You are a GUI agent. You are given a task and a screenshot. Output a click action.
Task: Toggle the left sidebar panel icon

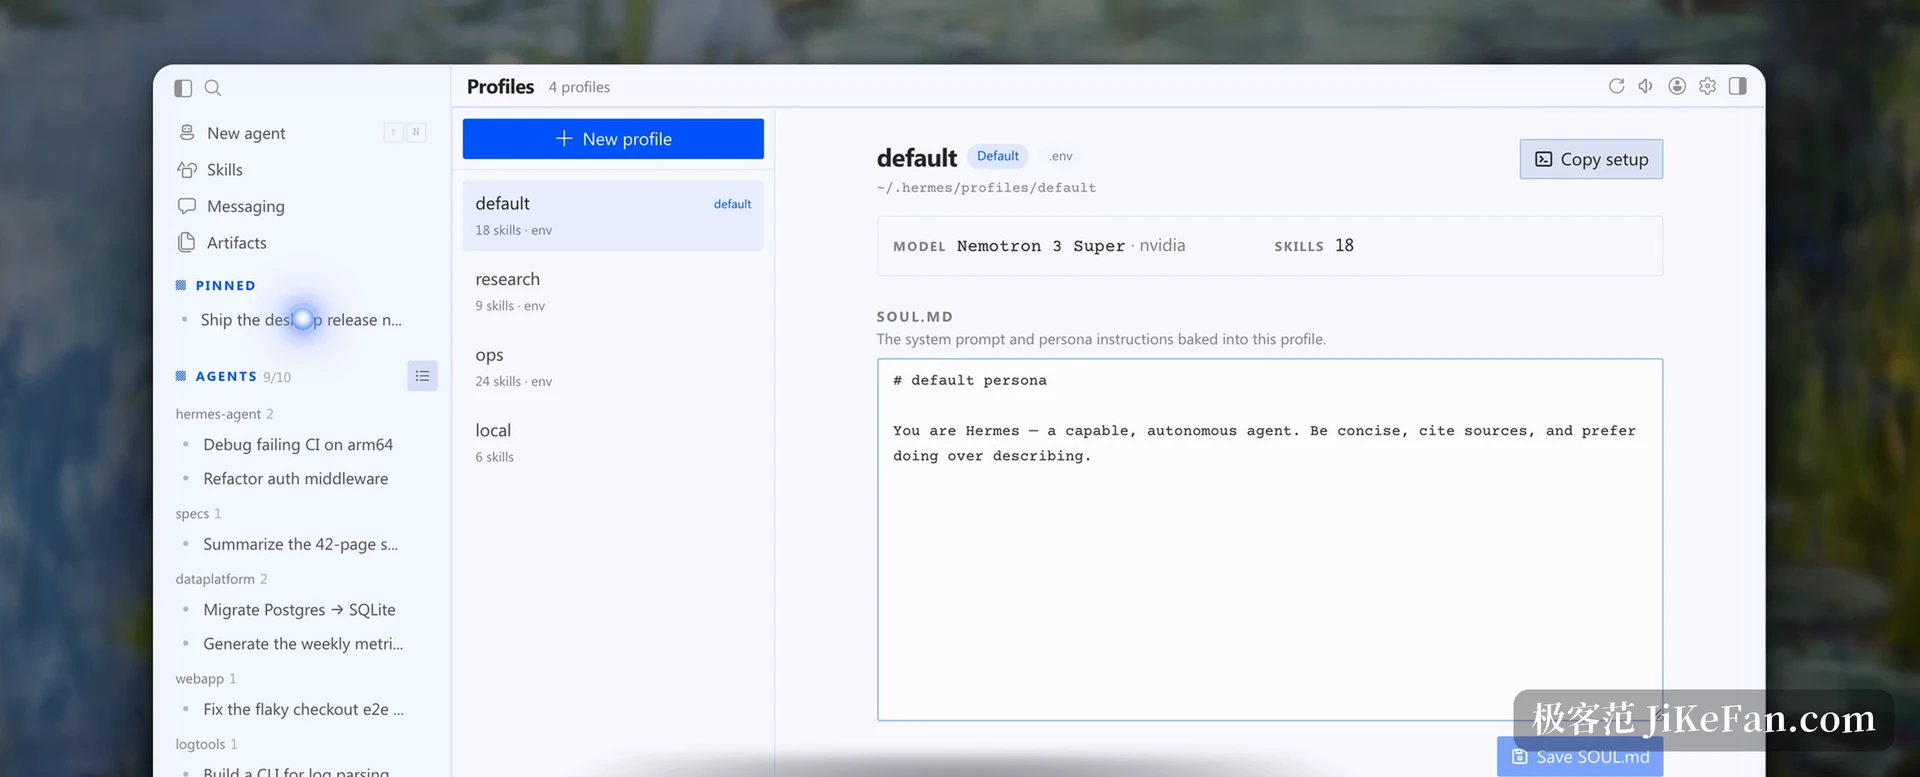[x=183, y=88]
